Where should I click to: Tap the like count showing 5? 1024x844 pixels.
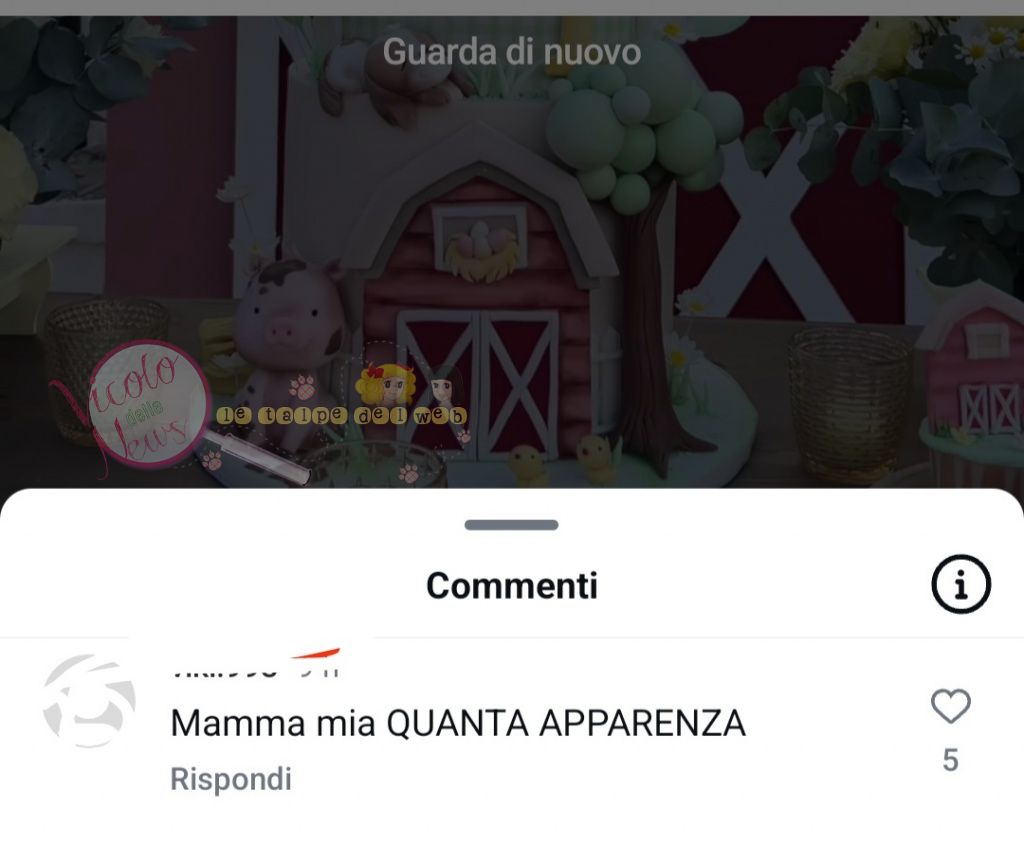coord(950,760)
